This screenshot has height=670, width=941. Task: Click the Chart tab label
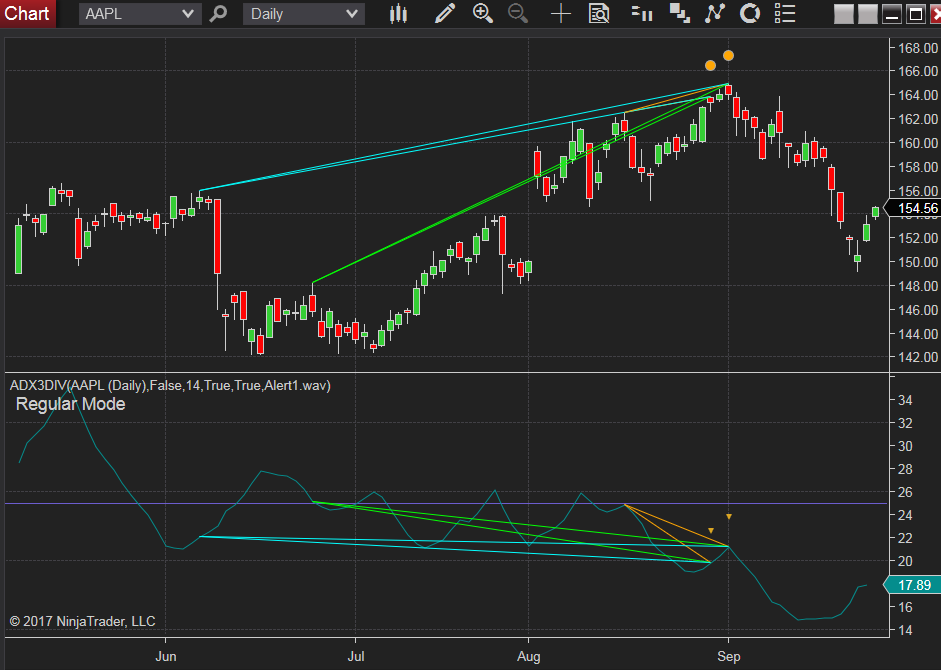(x=28, y=13)
